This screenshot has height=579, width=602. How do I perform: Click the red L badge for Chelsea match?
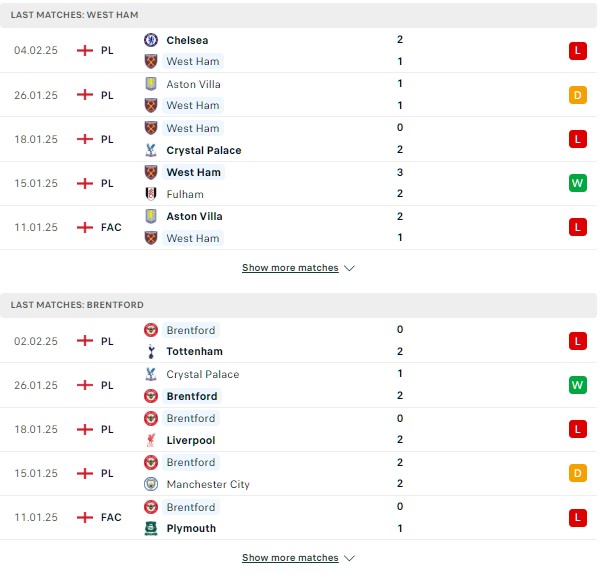578,51
